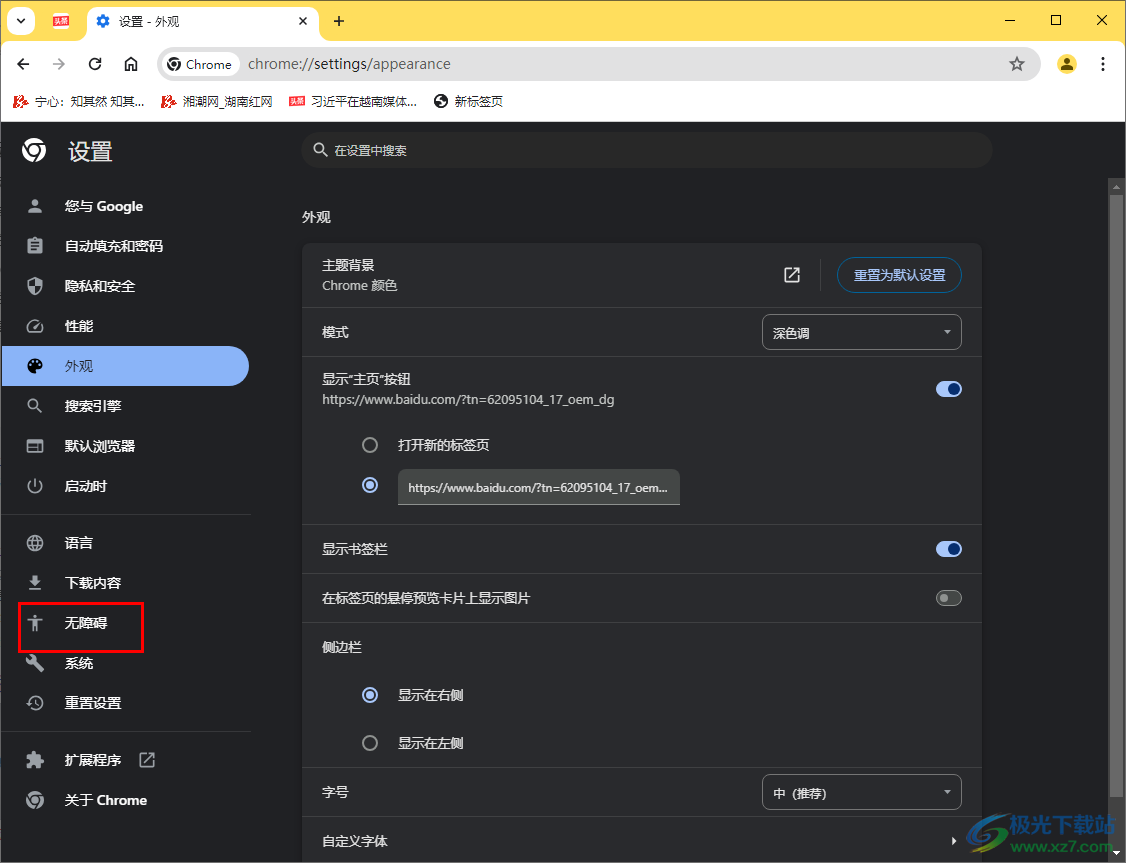Click the homepage URL input field
1126x863 pixels.
click(x=539, y=488)
